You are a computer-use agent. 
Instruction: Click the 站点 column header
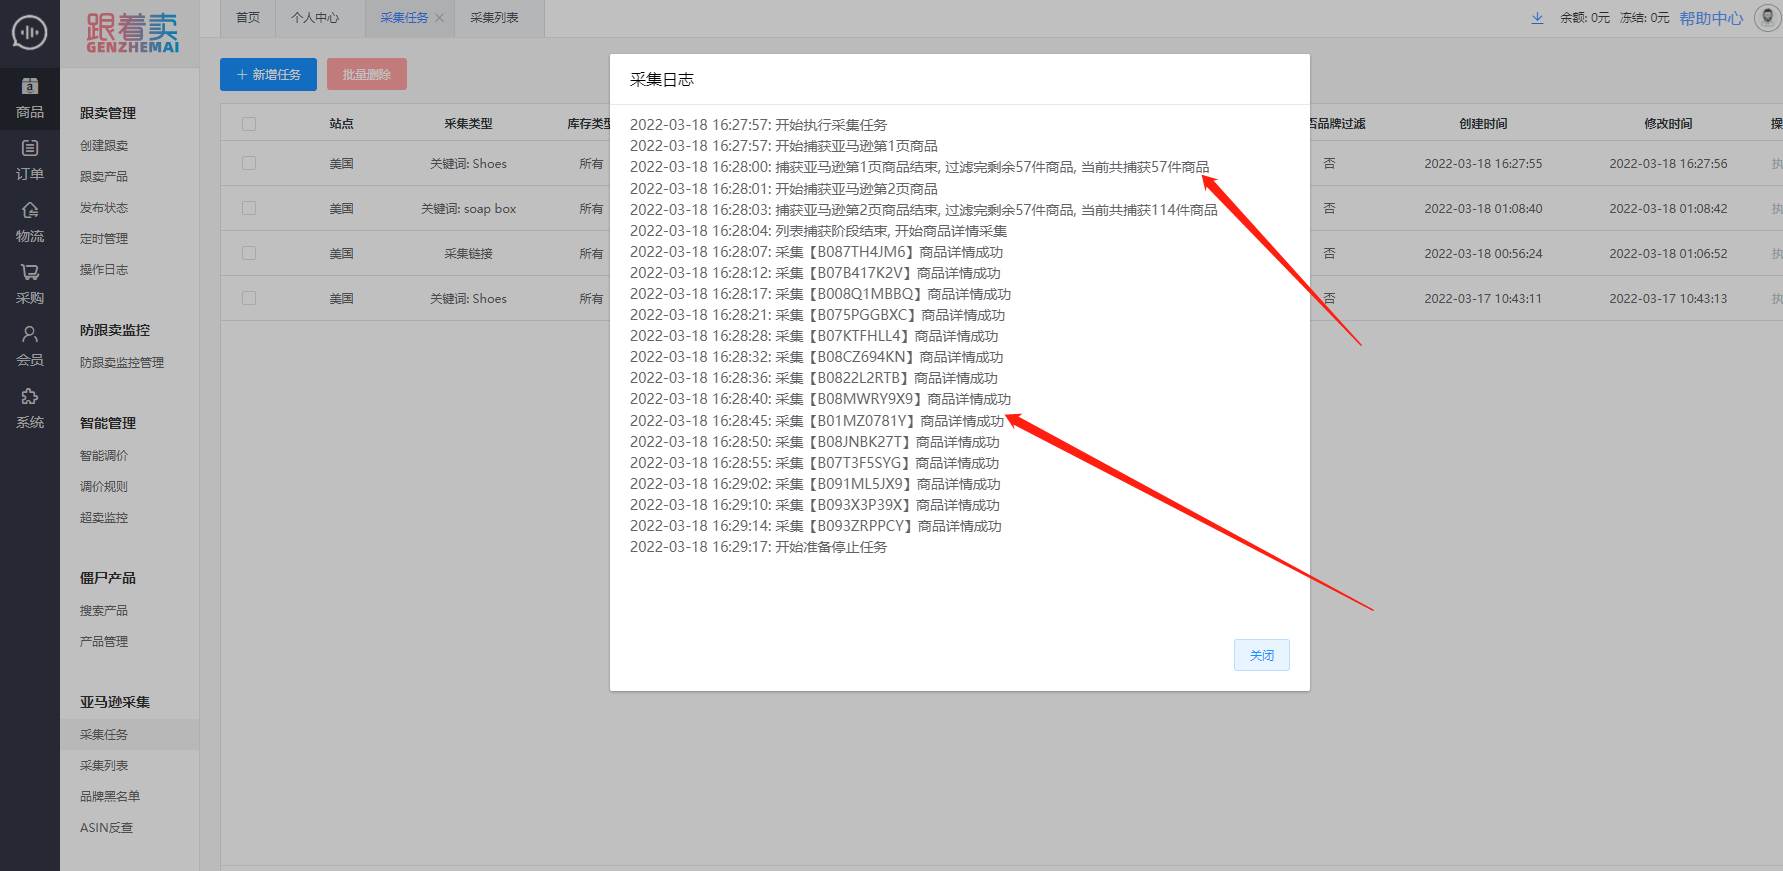(x=341, y=124)
